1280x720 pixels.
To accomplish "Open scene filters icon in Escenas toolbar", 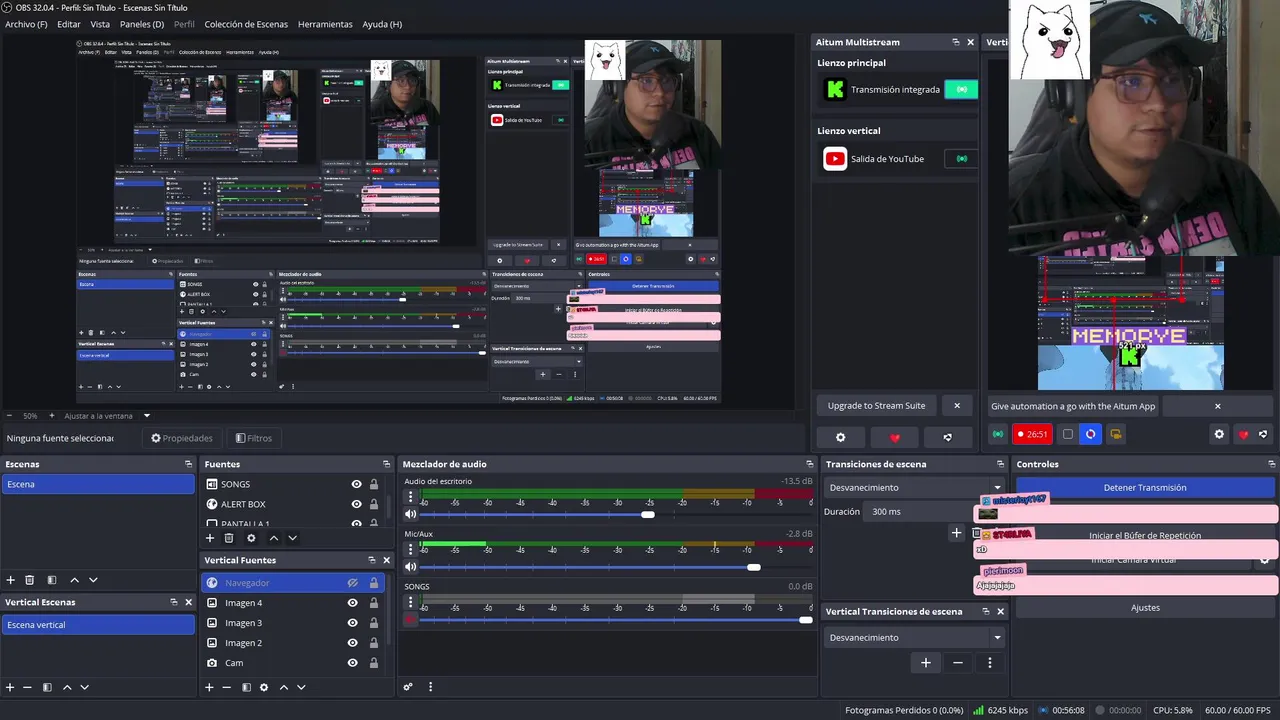I will point(52,580).
